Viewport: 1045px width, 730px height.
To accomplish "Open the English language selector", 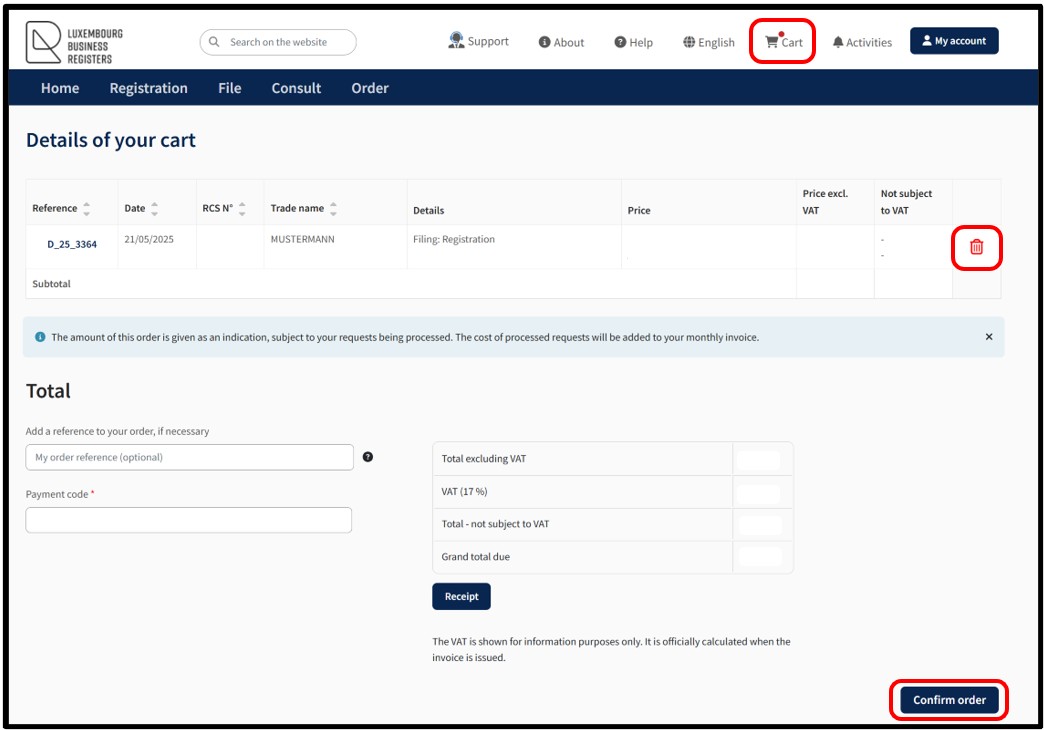I will (708, 42).
